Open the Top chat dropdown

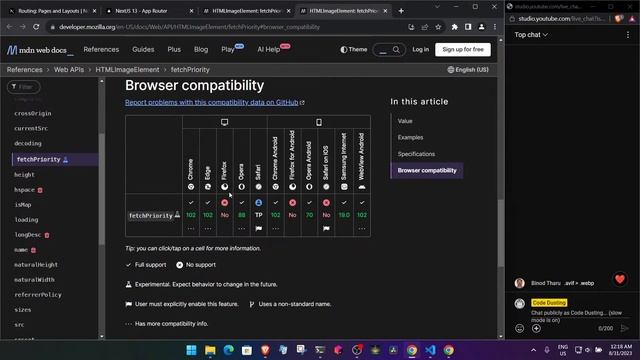(x=531, y=35)
